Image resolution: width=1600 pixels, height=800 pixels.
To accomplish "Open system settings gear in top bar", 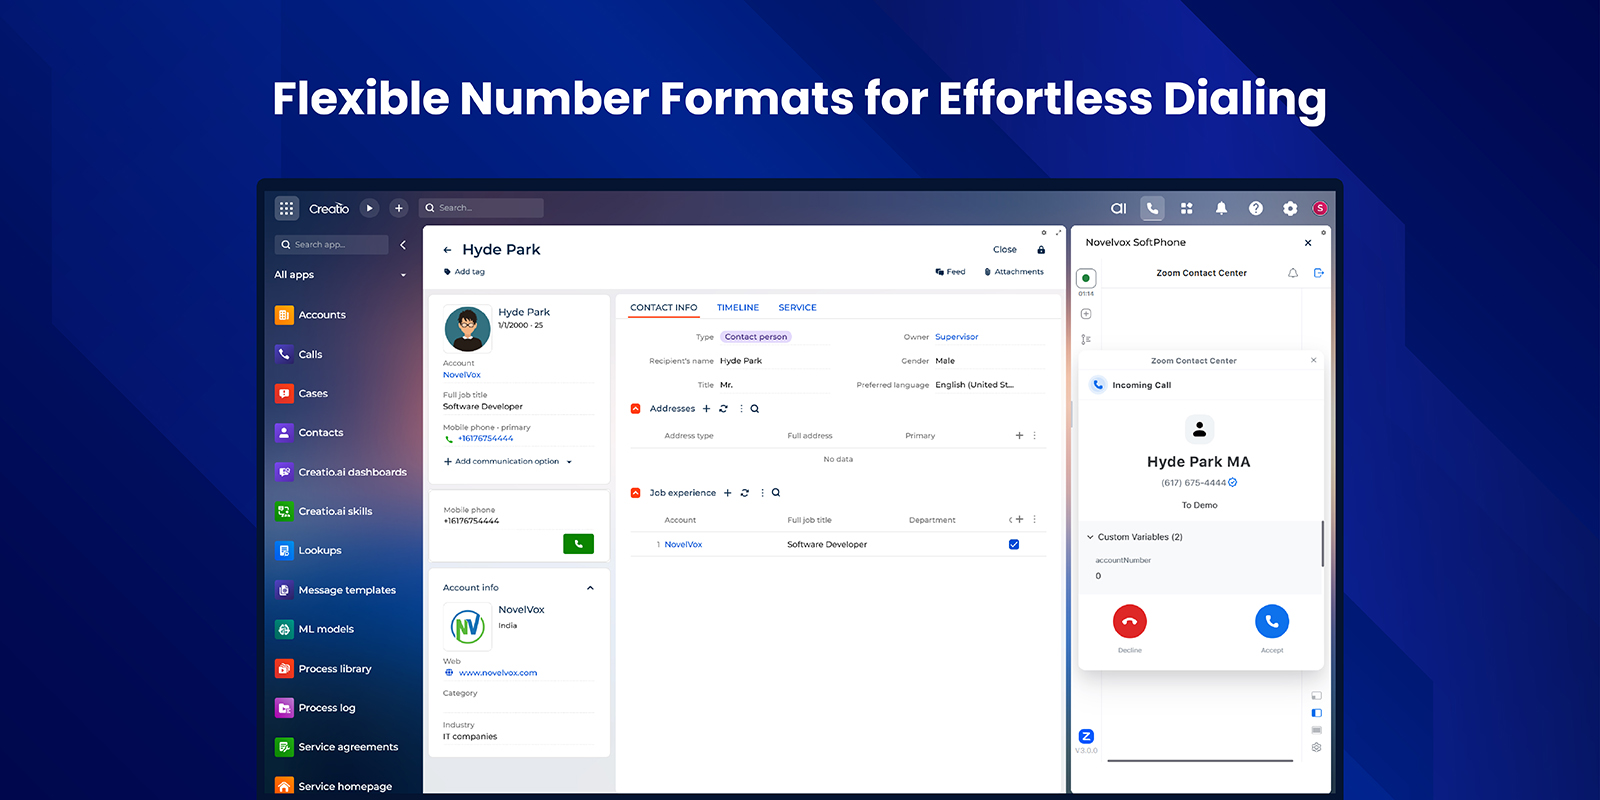I will click(x=1290, y=208).
